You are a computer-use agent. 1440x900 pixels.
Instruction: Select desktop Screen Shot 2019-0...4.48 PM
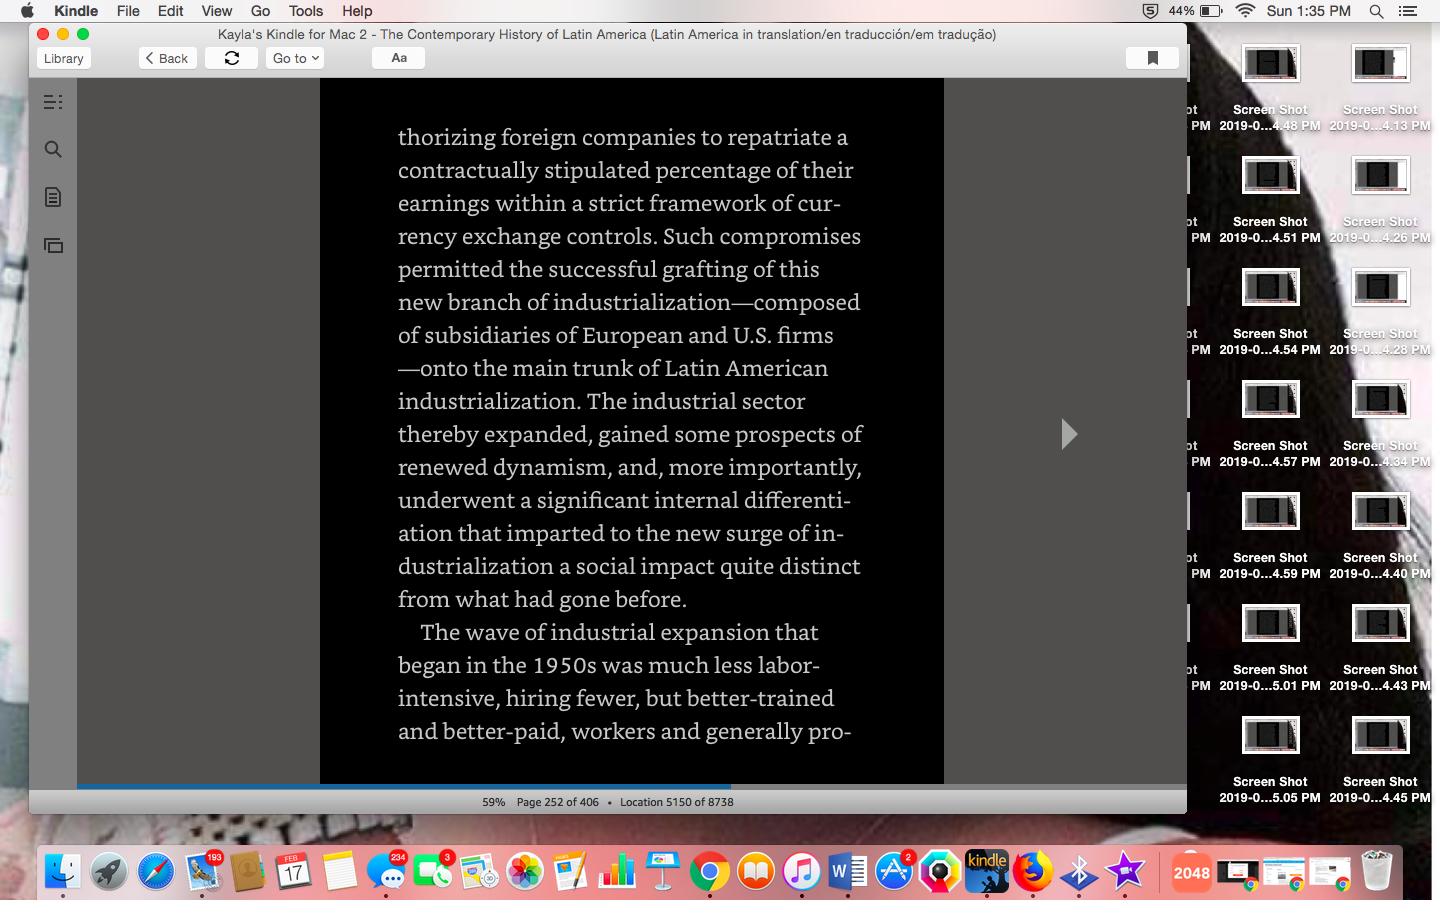coord(1270,88)
